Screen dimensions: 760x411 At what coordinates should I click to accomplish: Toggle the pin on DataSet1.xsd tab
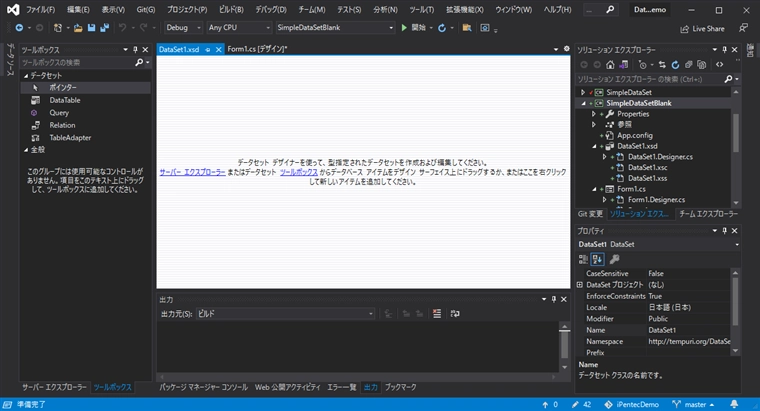tap(208, 49)
